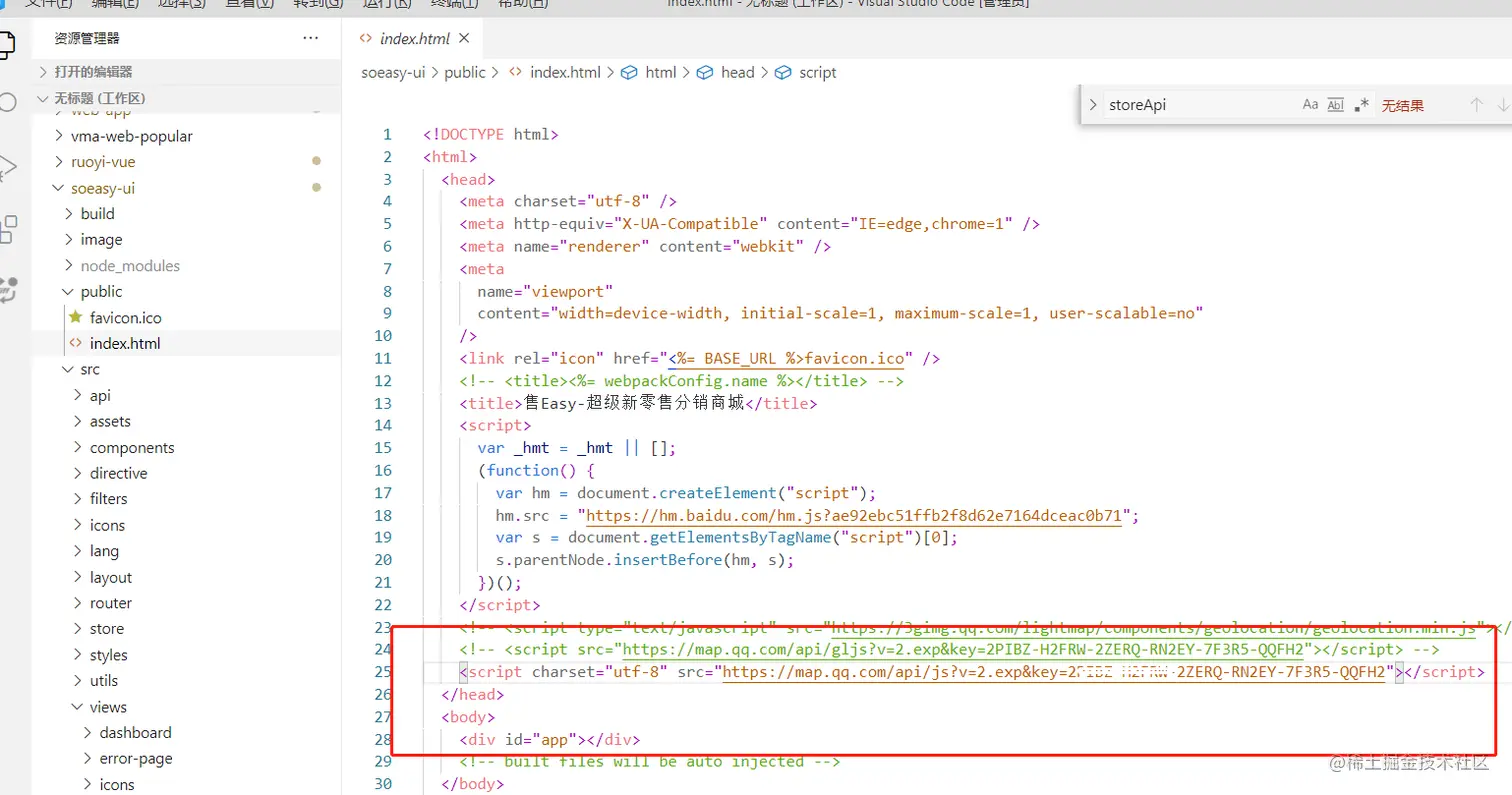Jump to the previous find match

[x=1476, y=105]
